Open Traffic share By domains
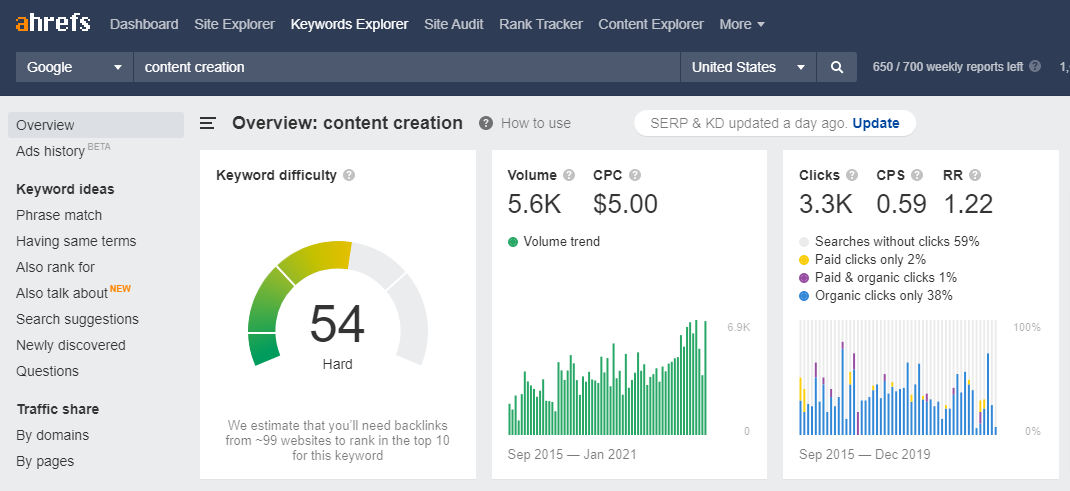 point(53,435)
